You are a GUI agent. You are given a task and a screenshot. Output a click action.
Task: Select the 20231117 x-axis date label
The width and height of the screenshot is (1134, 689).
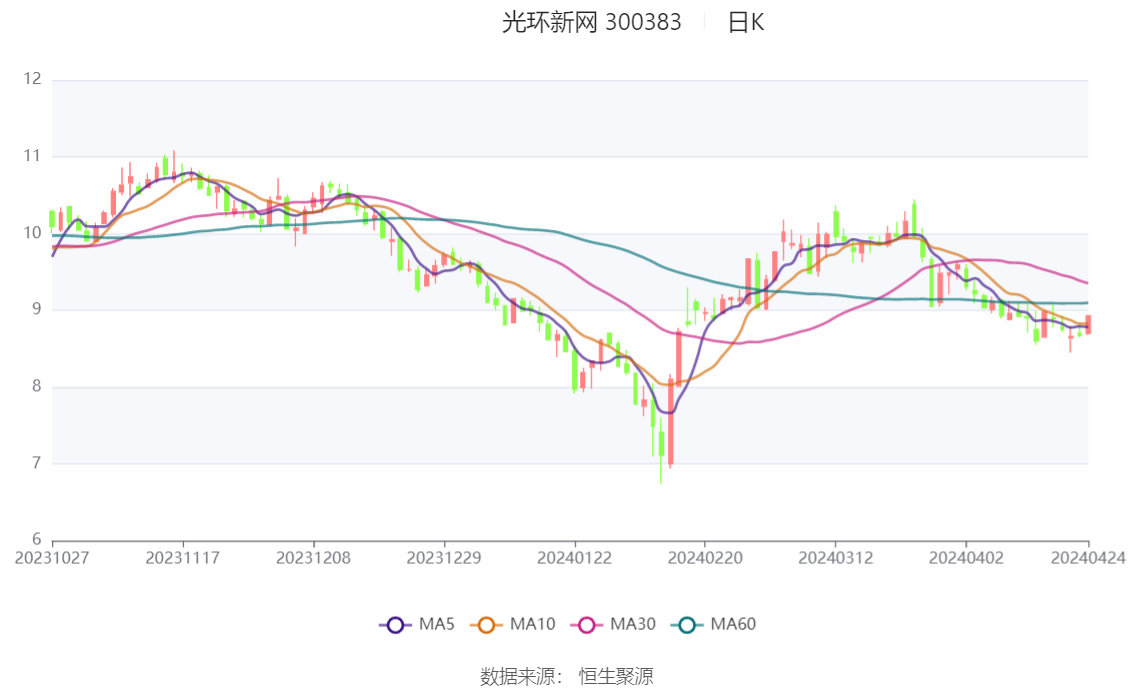coord(182,558)
